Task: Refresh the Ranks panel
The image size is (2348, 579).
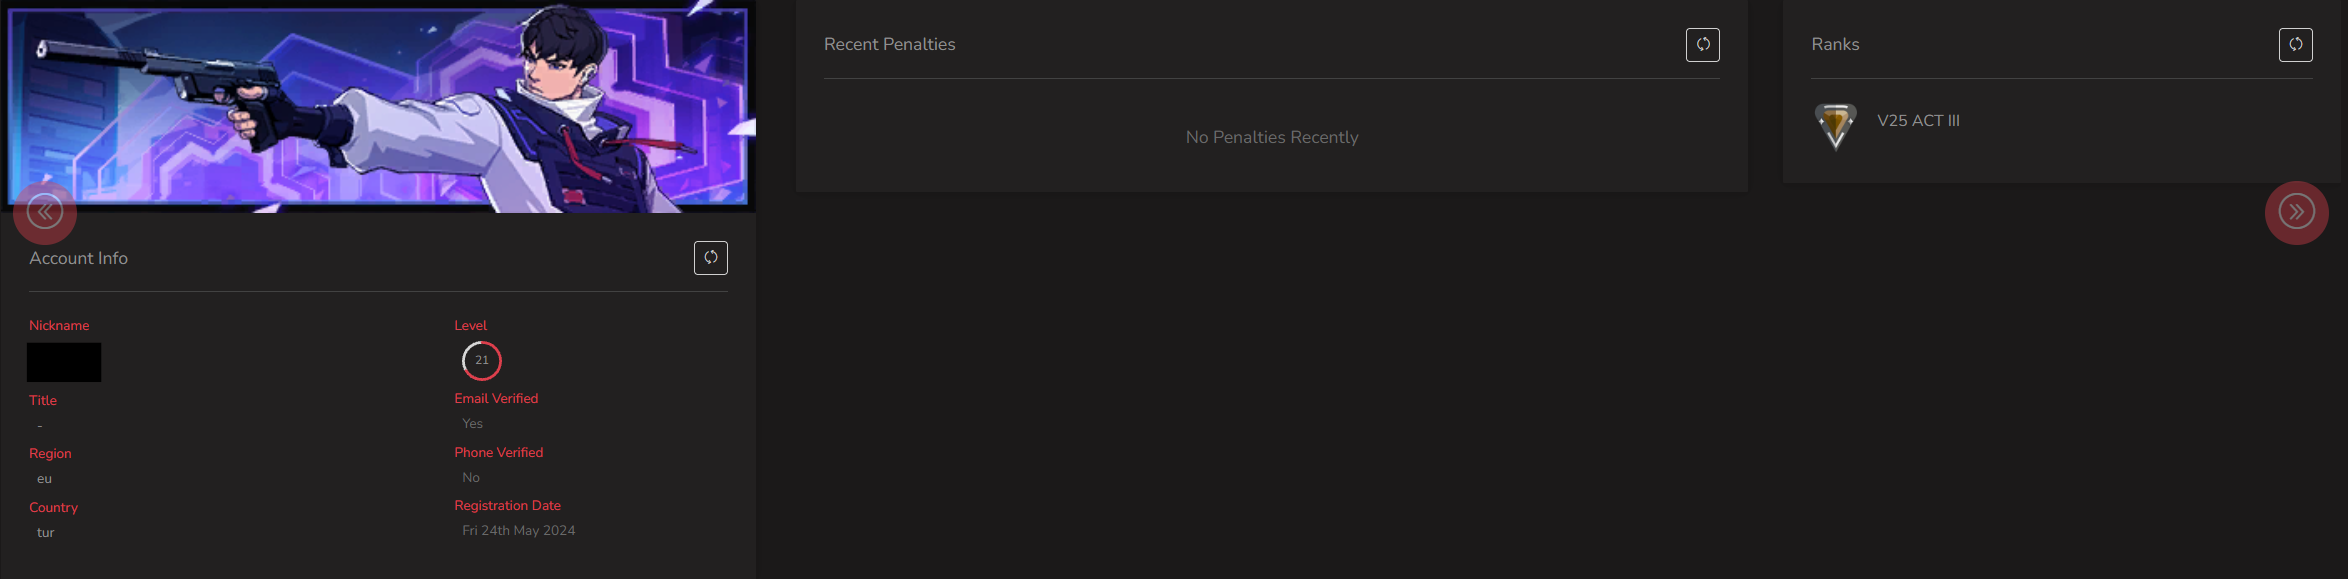Action: (2296, 44)
